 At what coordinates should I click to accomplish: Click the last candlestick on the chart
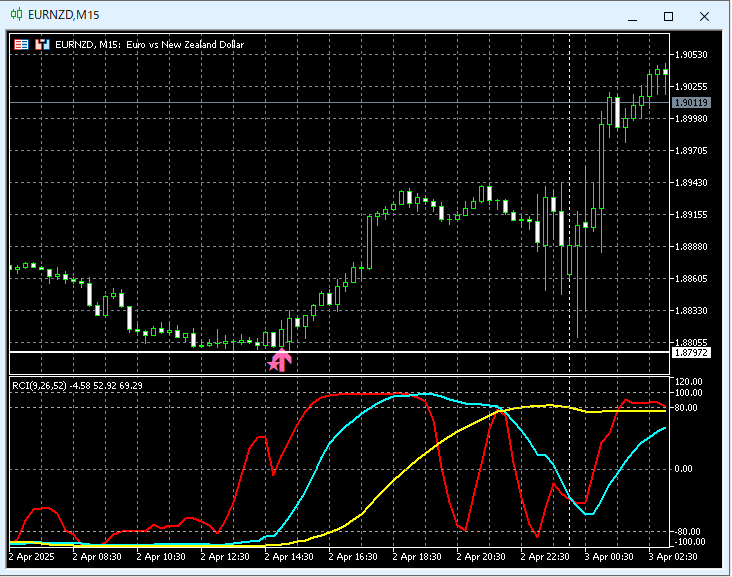665,72
